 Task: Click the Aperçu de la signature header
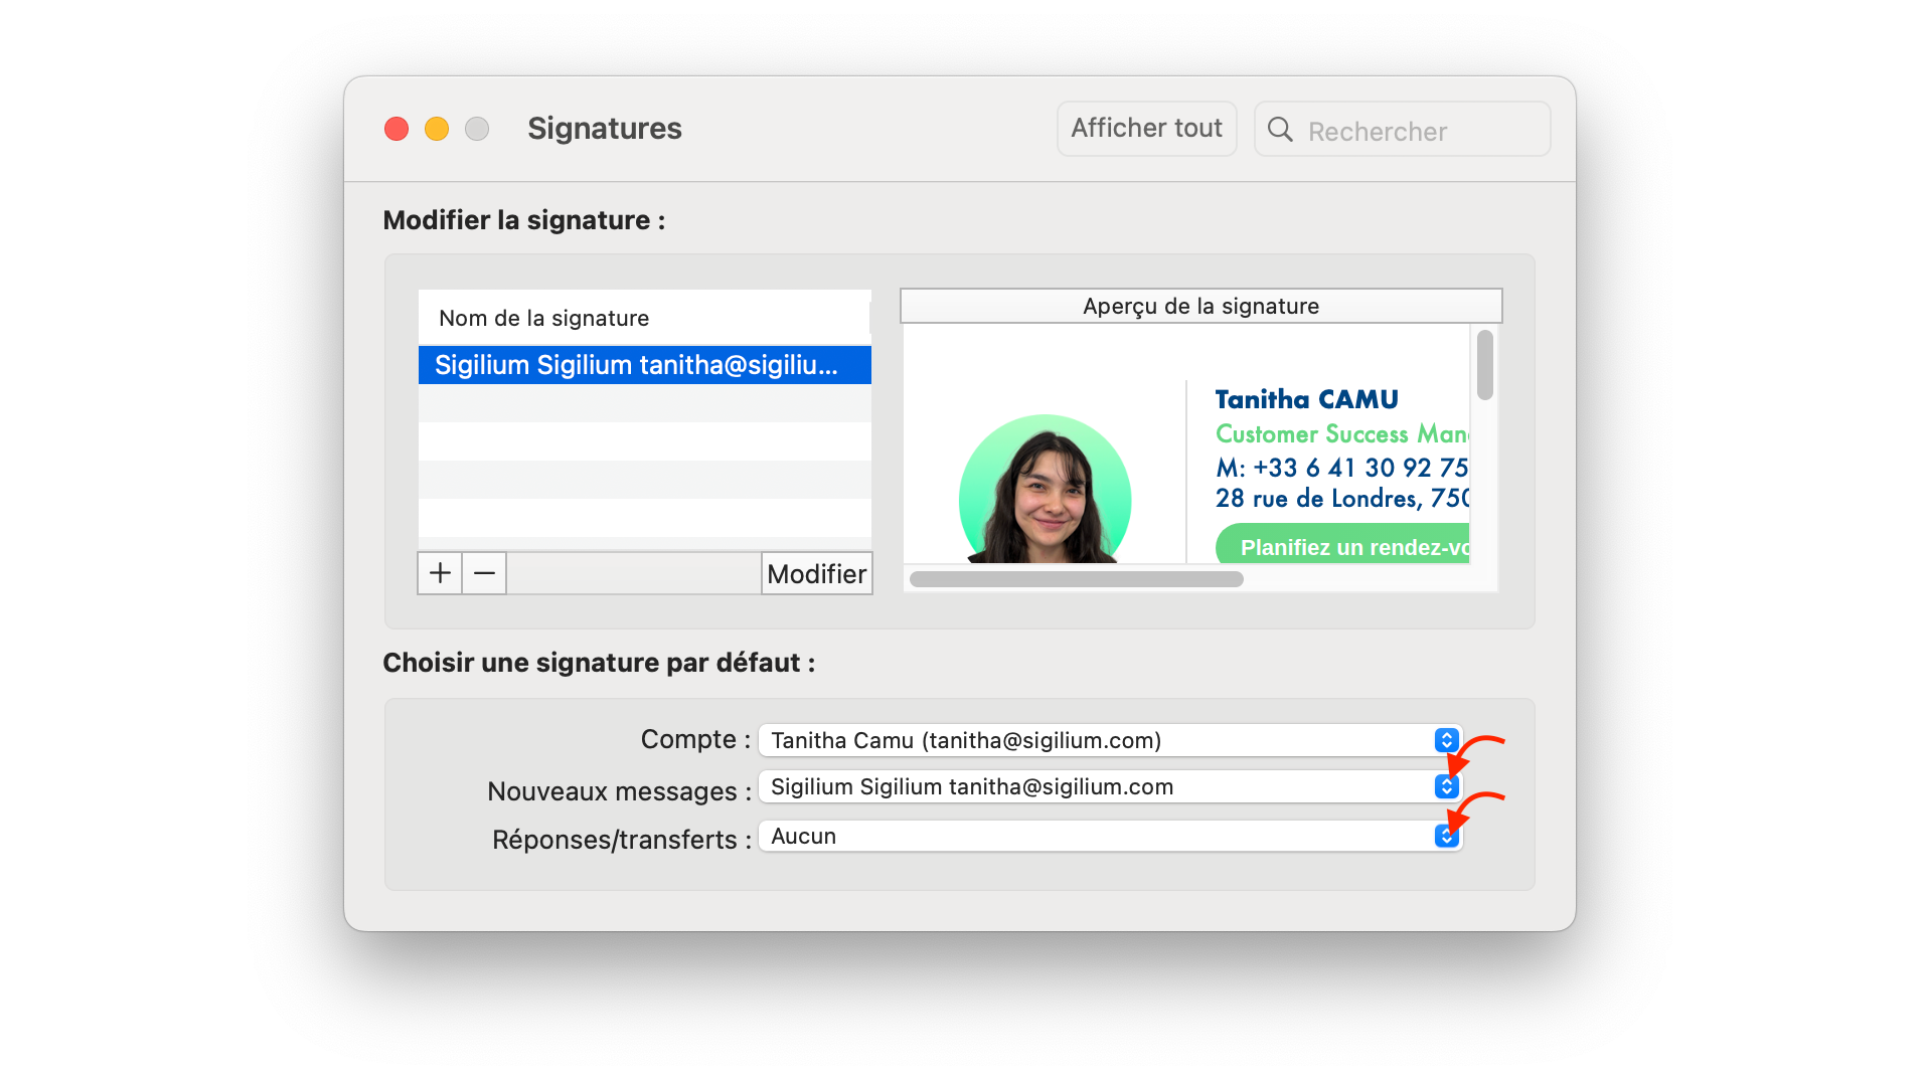[1200, 306]
